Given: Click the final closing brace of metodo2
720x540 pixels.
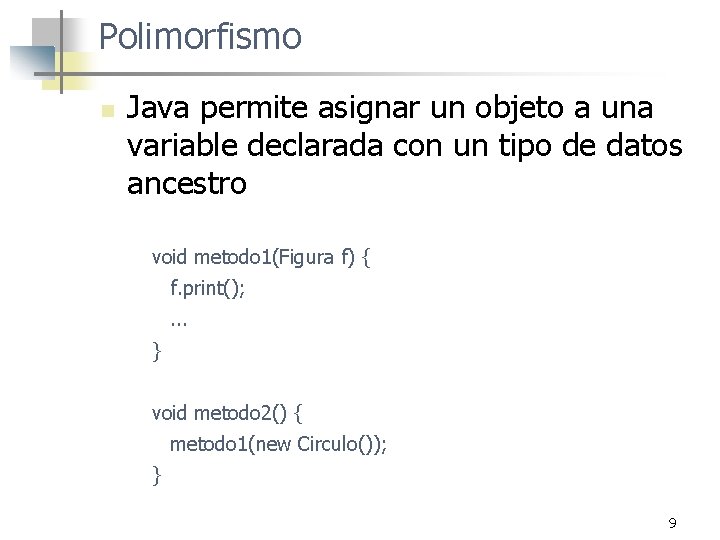Looking at the screenshot, I should tap(156, 475).
